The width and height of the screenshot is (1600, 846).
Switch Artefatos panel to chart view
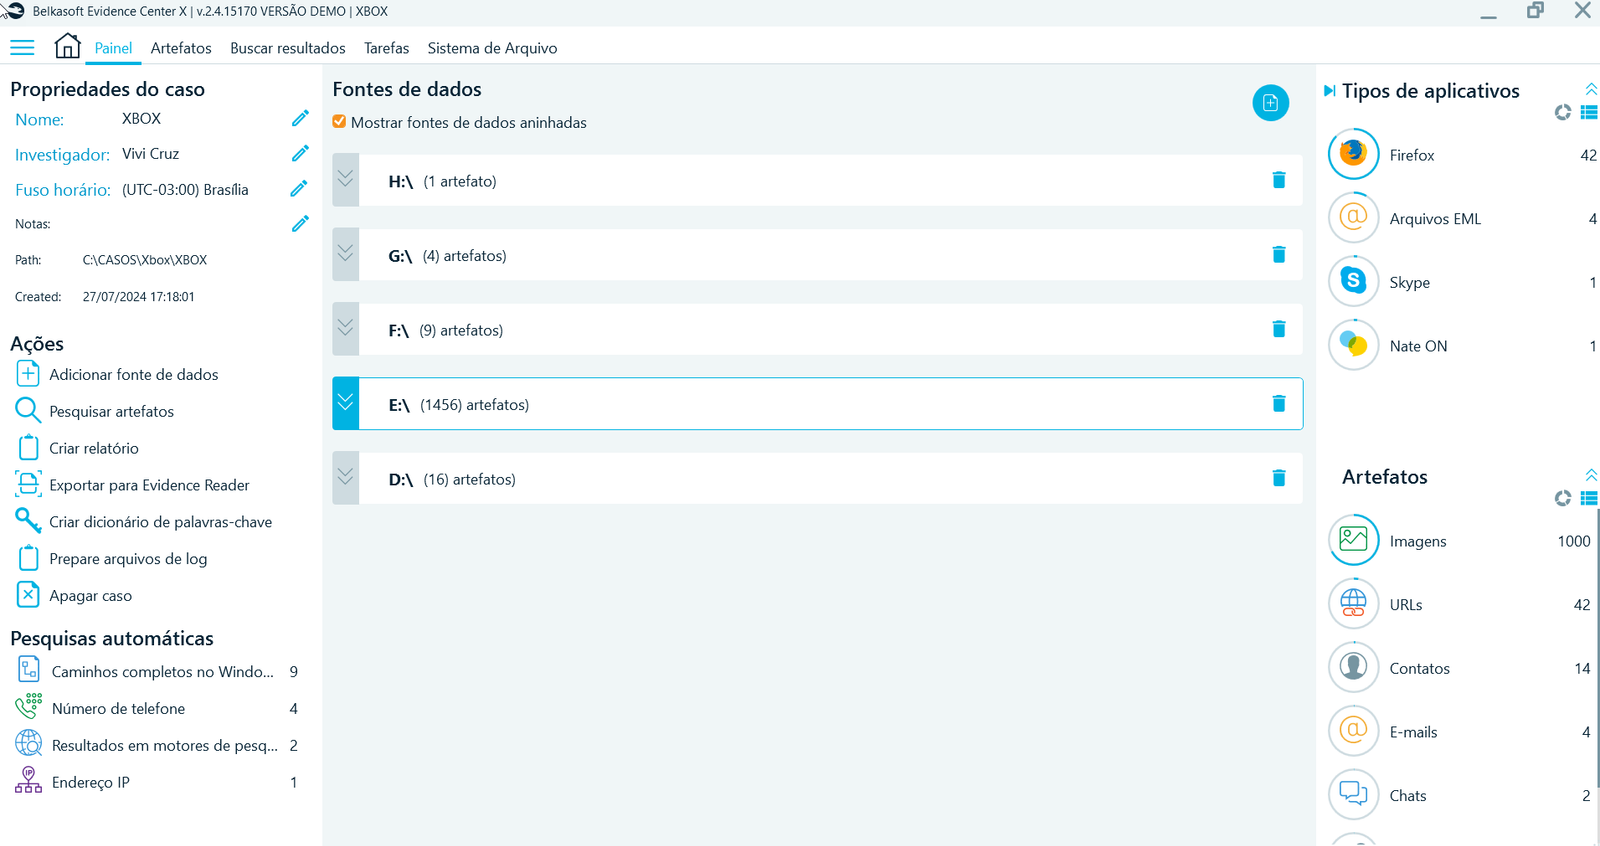click(x=1563, y=498)
